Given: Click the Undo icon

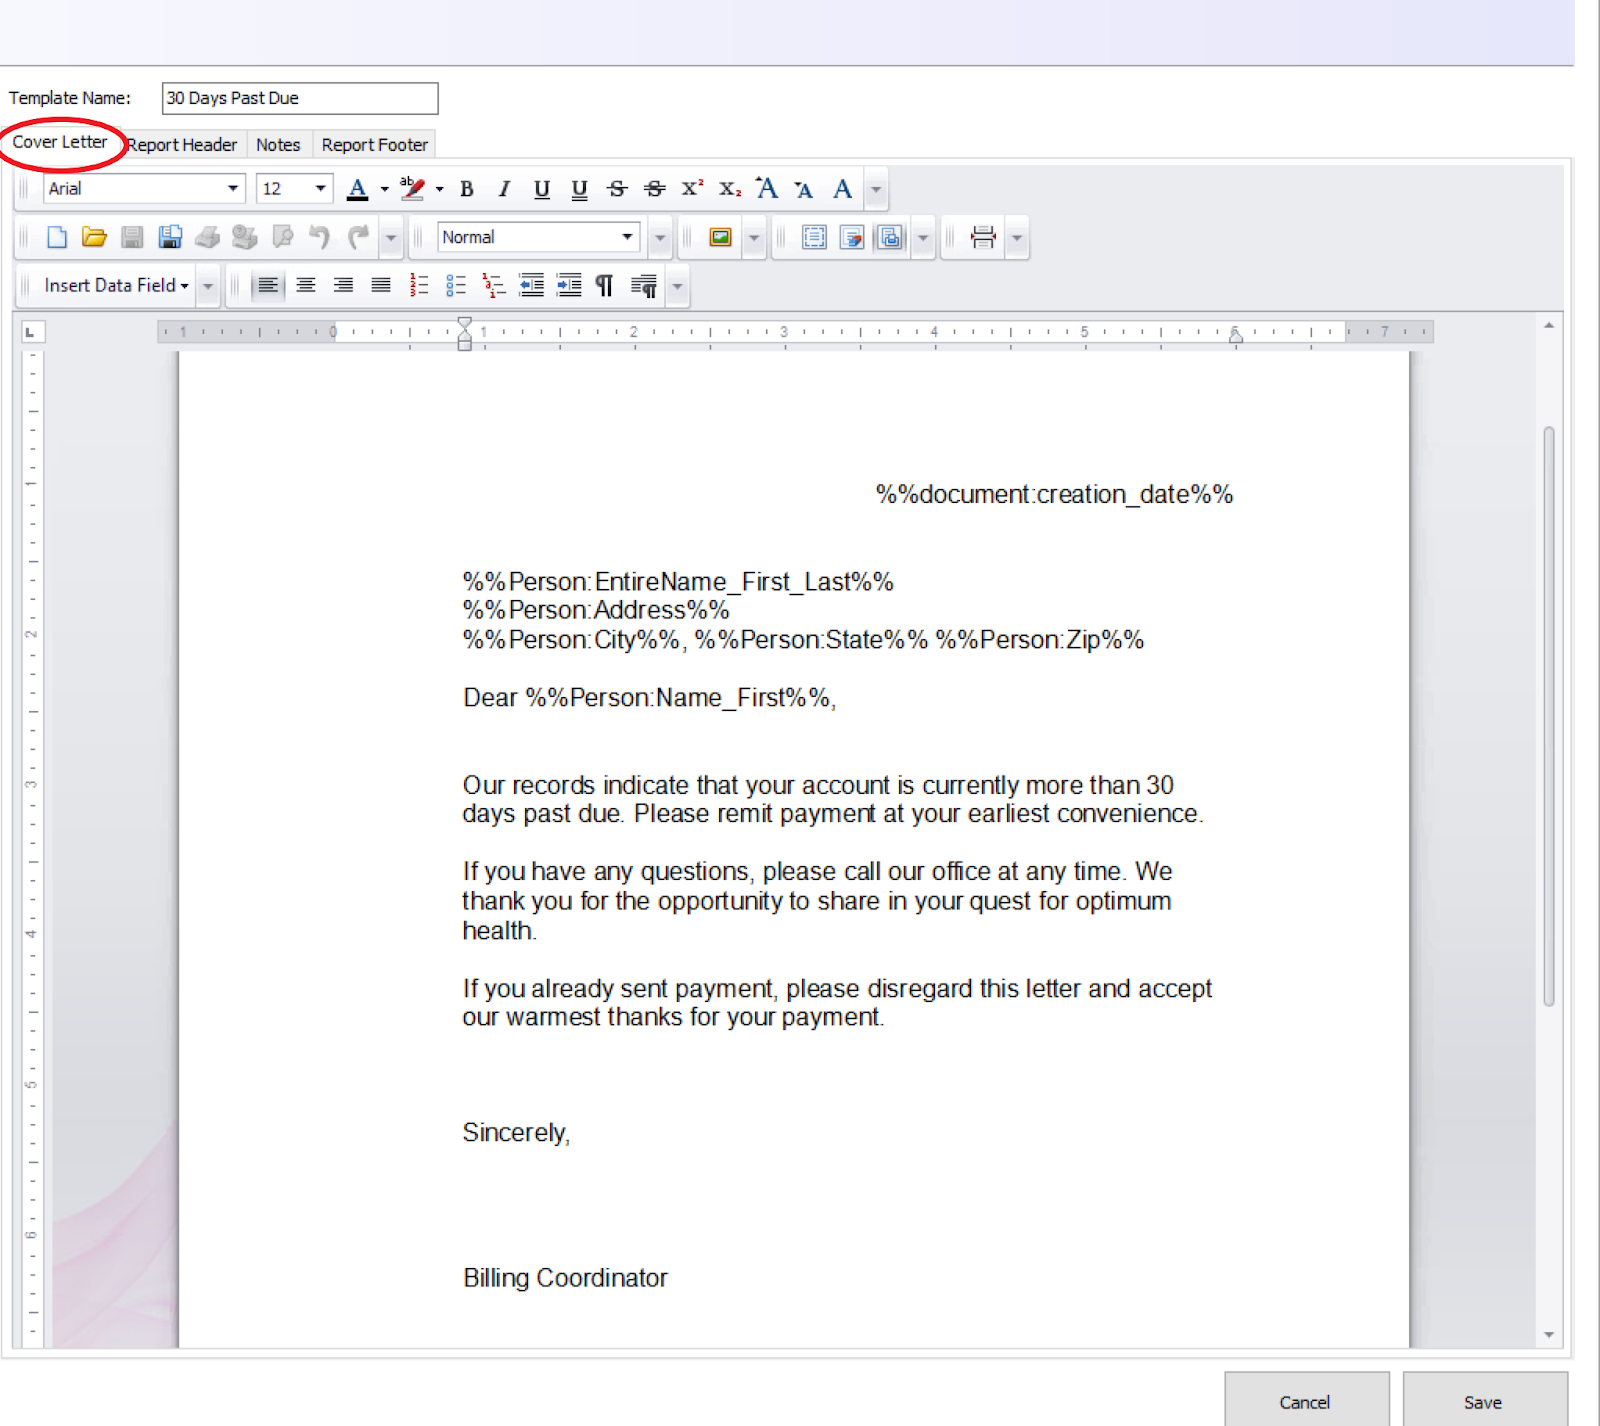Looking at the screenshot, I should point(320,237).
